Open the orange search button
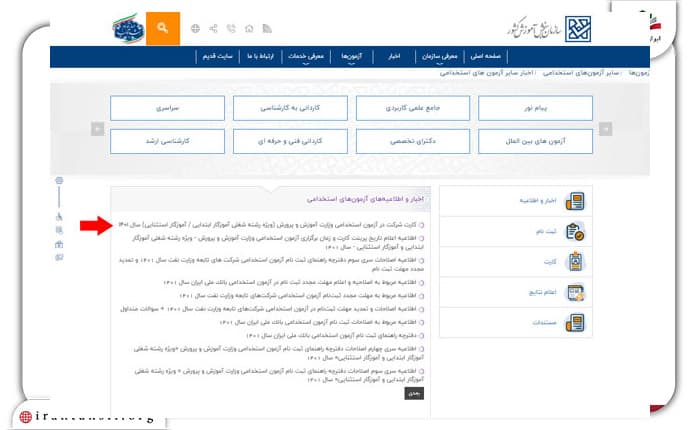 pyautogui.click(x=163, y=28)
